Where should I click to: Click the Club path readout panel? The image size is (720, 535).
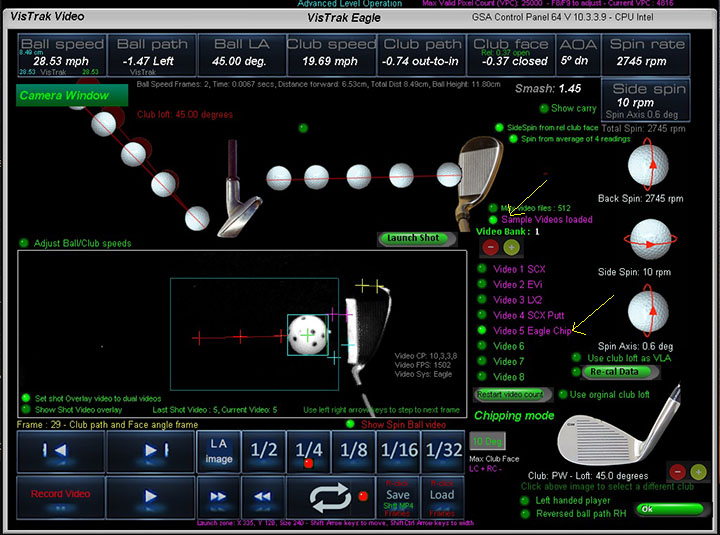pos(421,55)
